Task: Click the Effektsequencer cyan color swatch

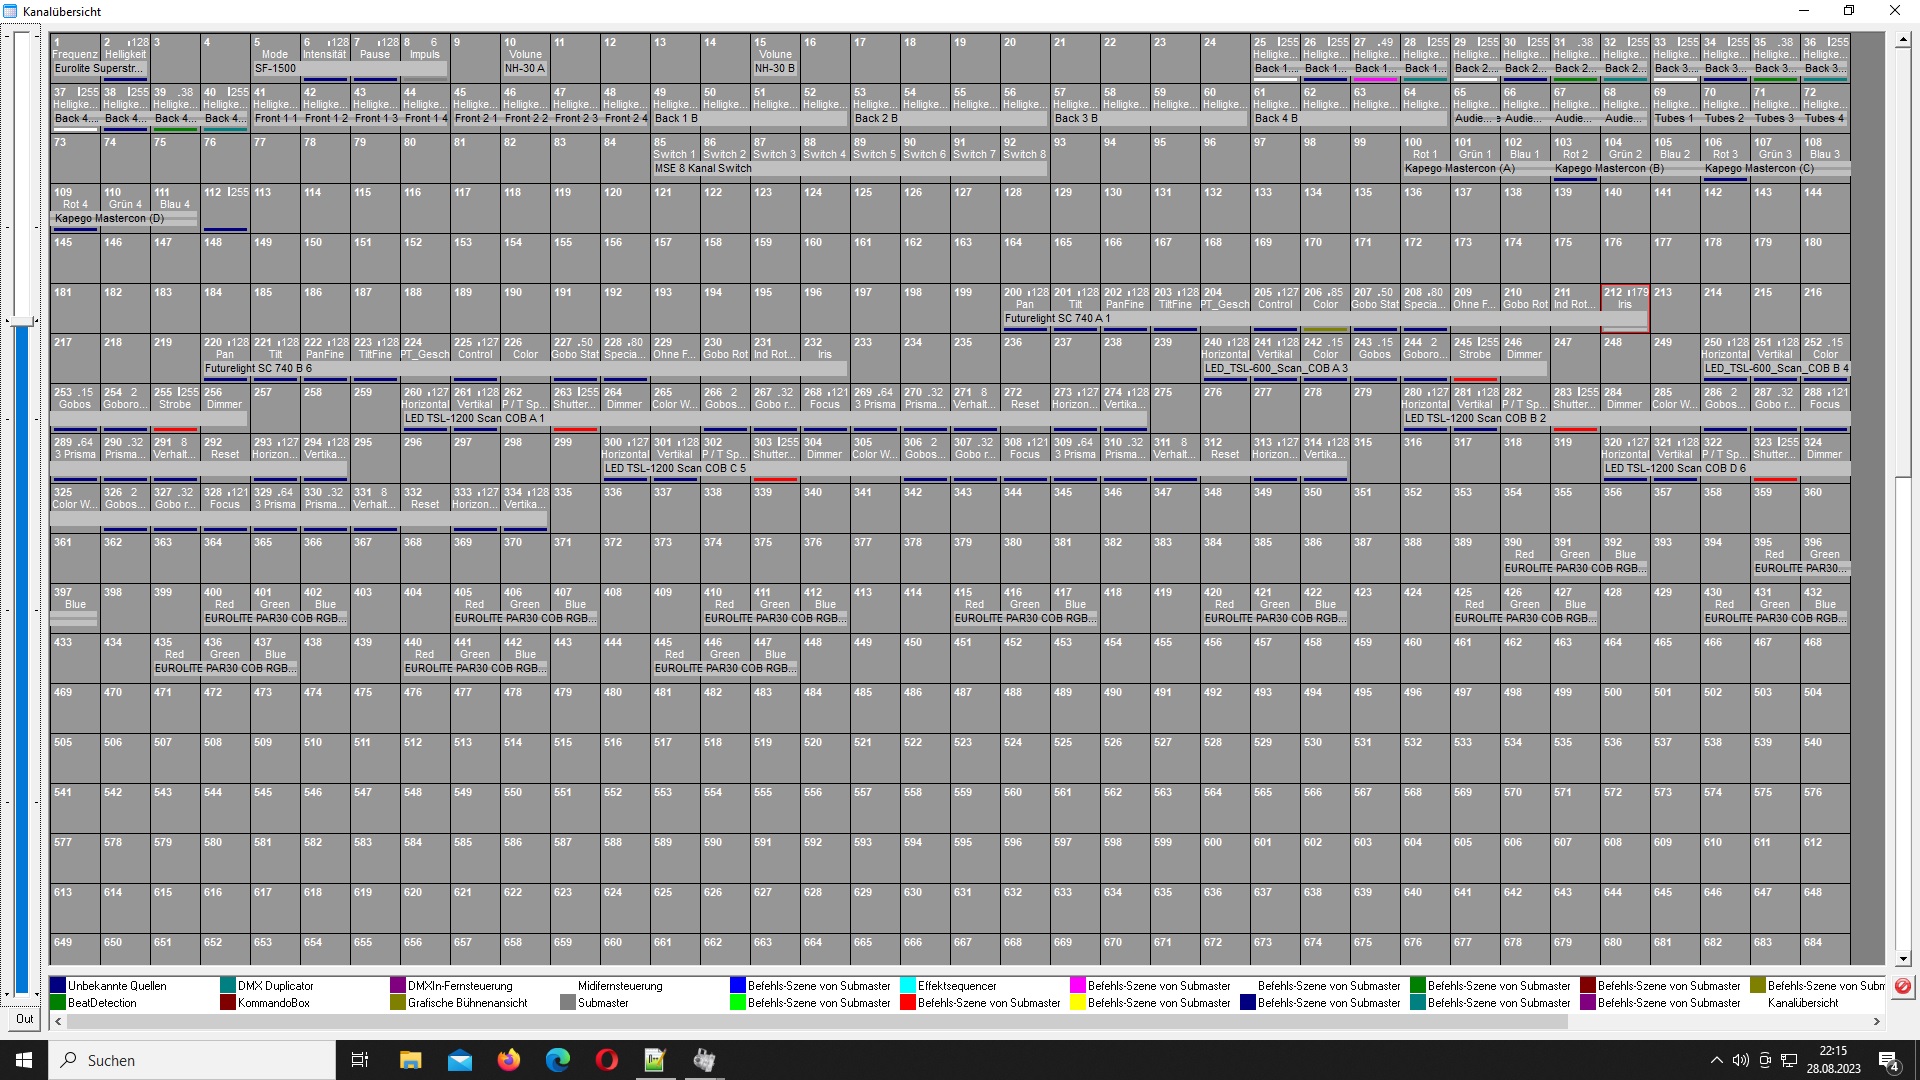Action: [x=908, y=986]
